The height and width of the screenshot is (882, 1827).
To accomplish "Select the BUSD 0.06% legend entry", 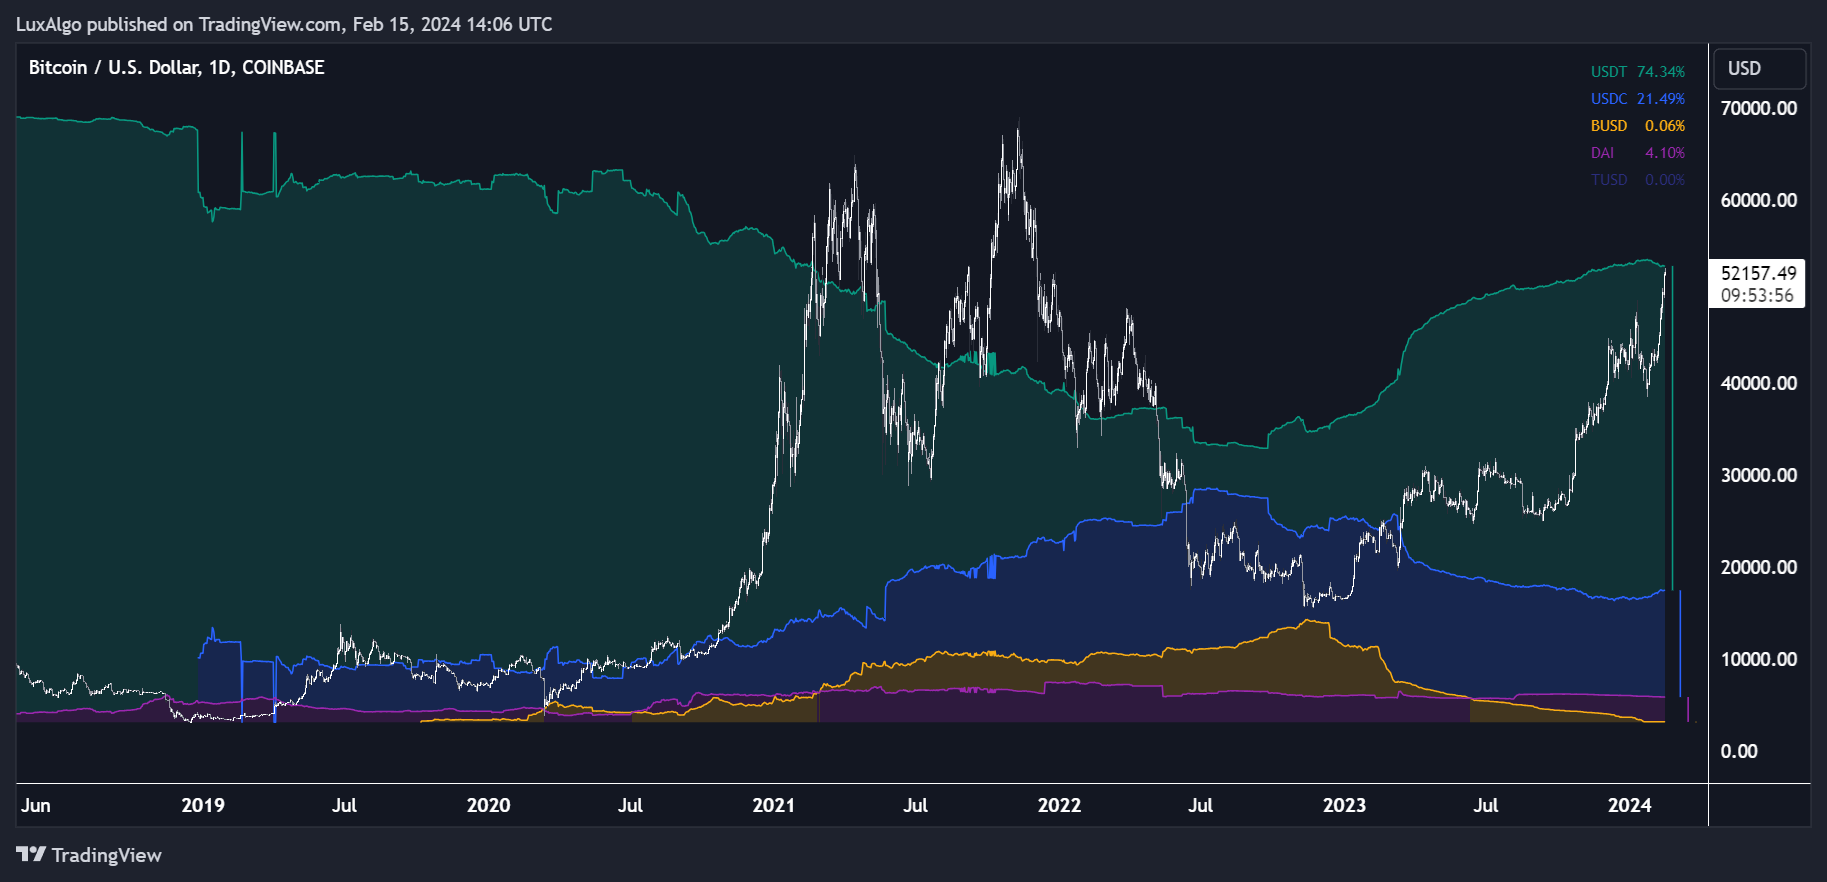I will coord(1637,126).
